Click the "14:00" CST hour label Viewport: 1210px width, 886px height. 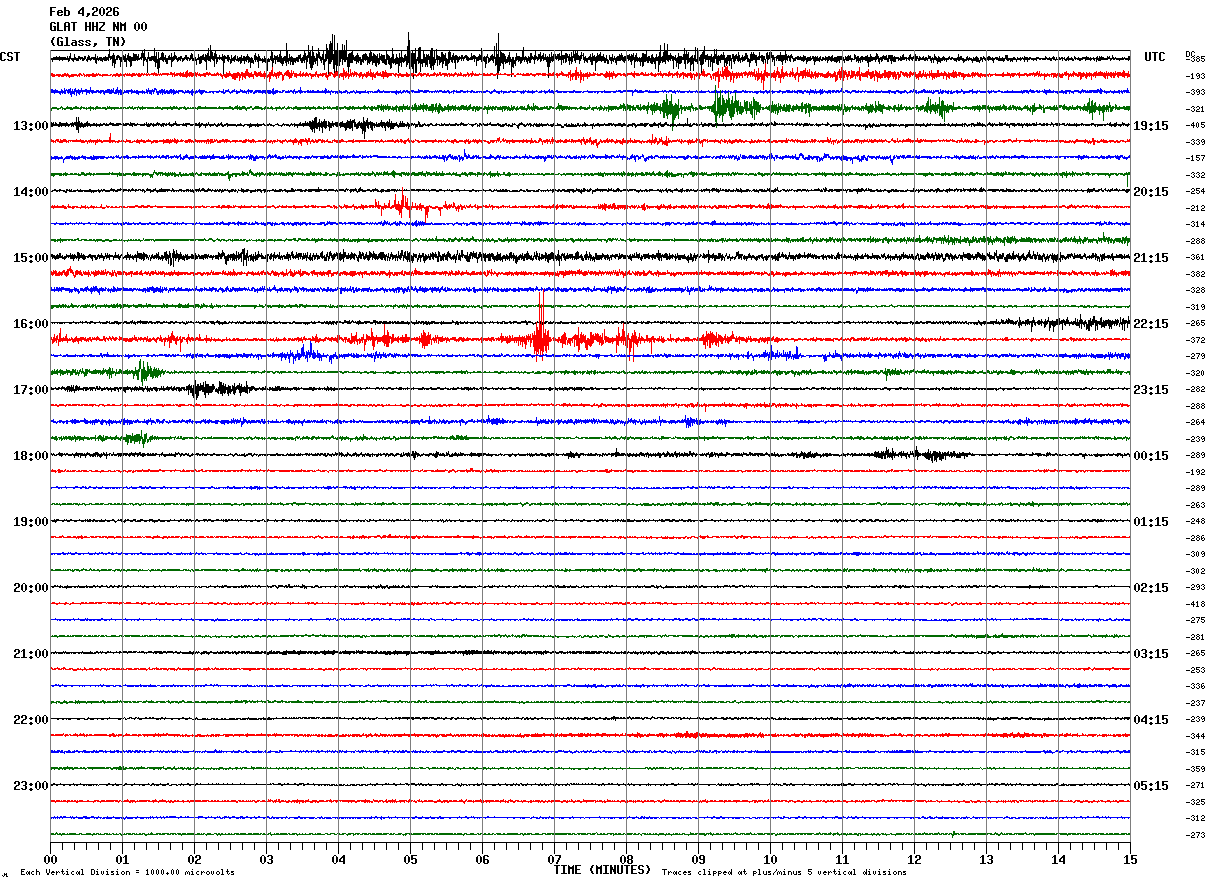[31, 192]
